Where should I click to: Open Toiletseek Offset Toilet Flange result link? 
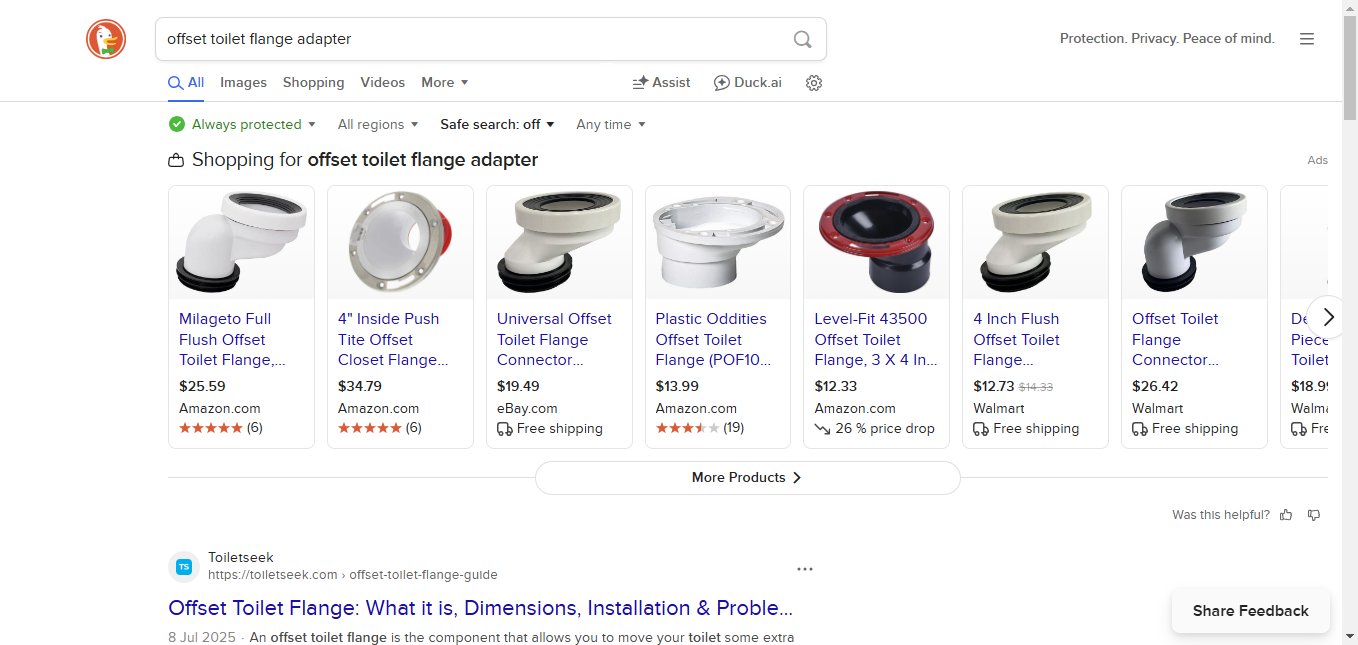[480, 608]
